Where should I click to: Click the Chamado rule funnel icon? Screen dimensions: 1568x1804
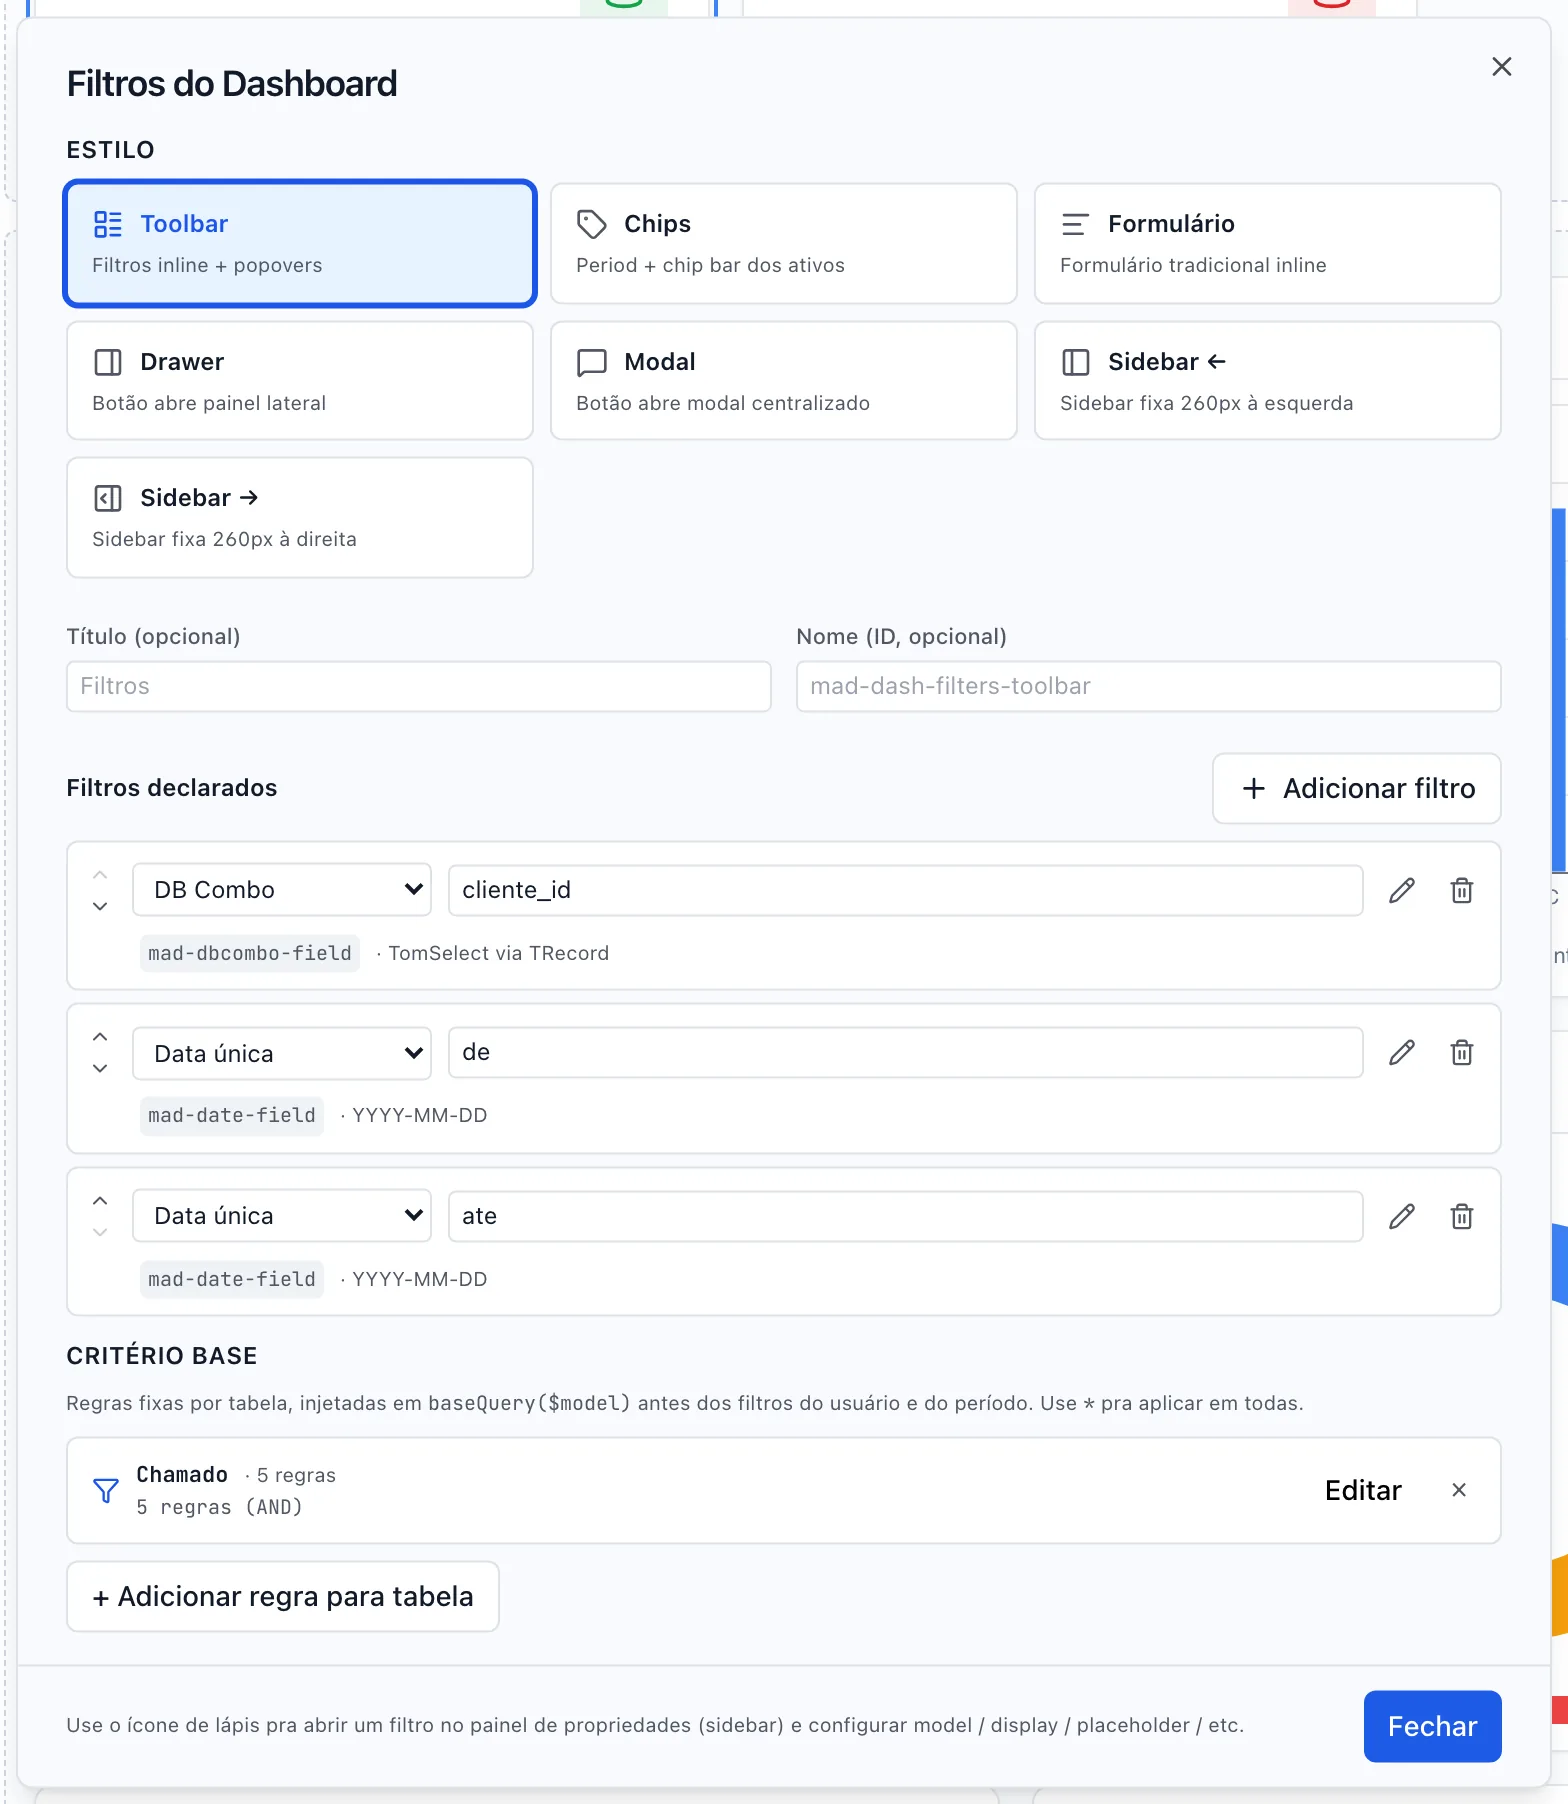click(x=106, y=1491)
